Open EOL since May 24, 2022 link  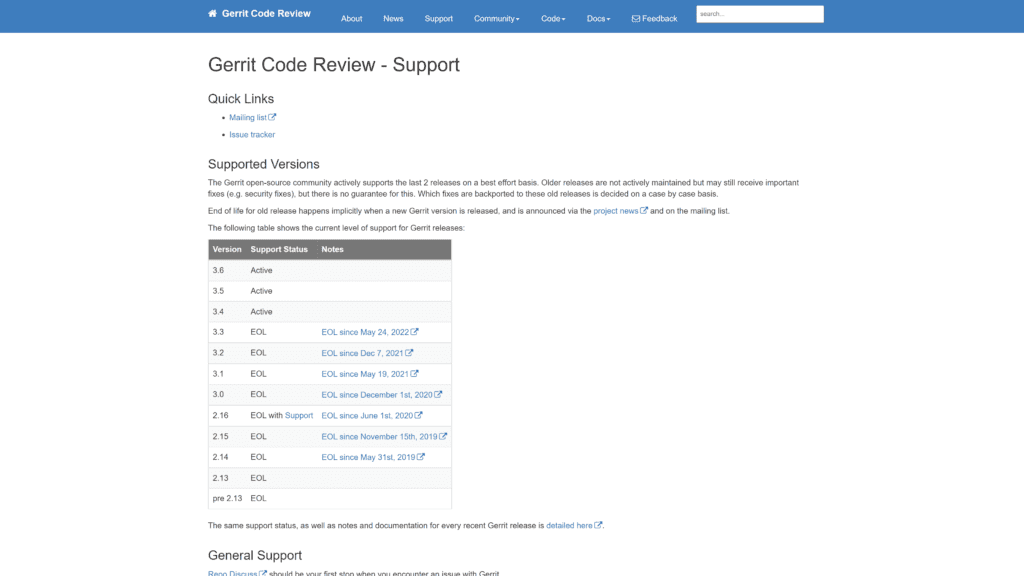pos(365,332)
